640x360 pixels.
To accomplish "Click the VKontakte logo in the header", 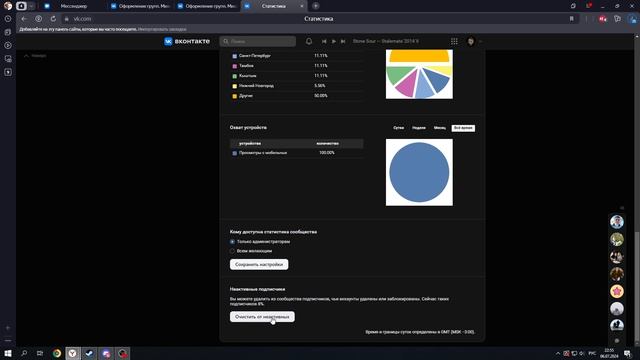I will point(187,41).
